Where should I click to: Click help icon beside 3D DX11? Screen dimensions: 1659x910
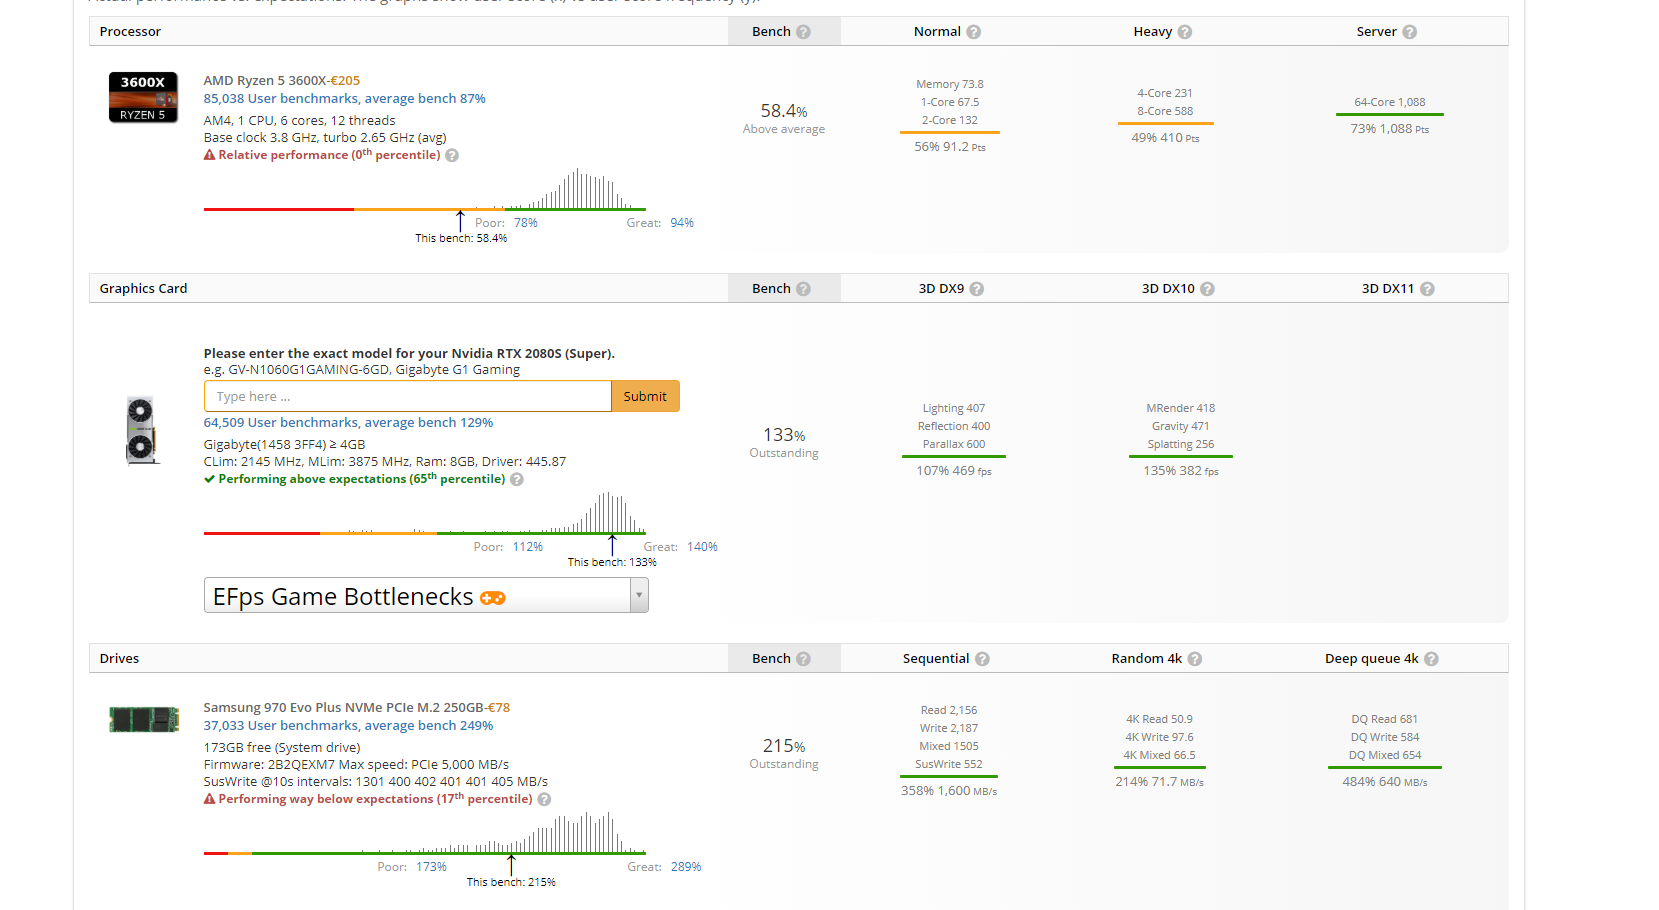1427,289
